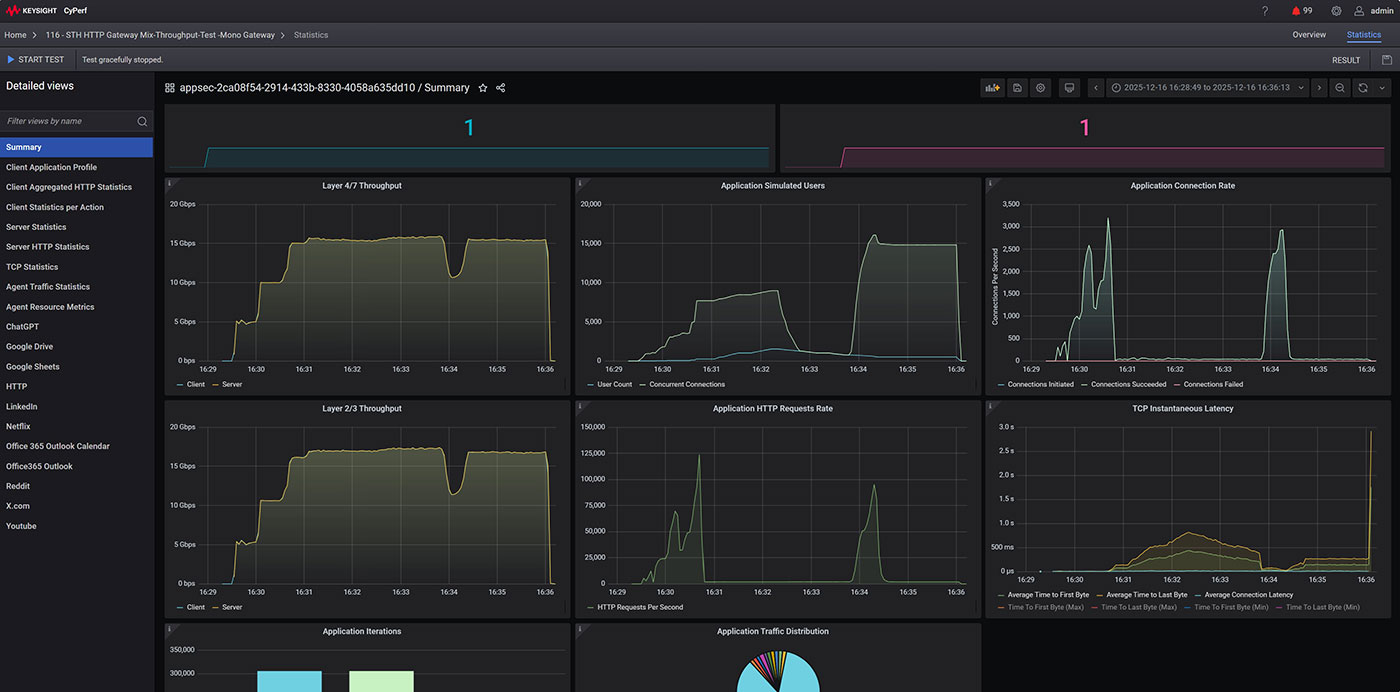Click the Application Traffic Distribution pie chart
This screenshot has height=692, width=1400.
[778, 672]
